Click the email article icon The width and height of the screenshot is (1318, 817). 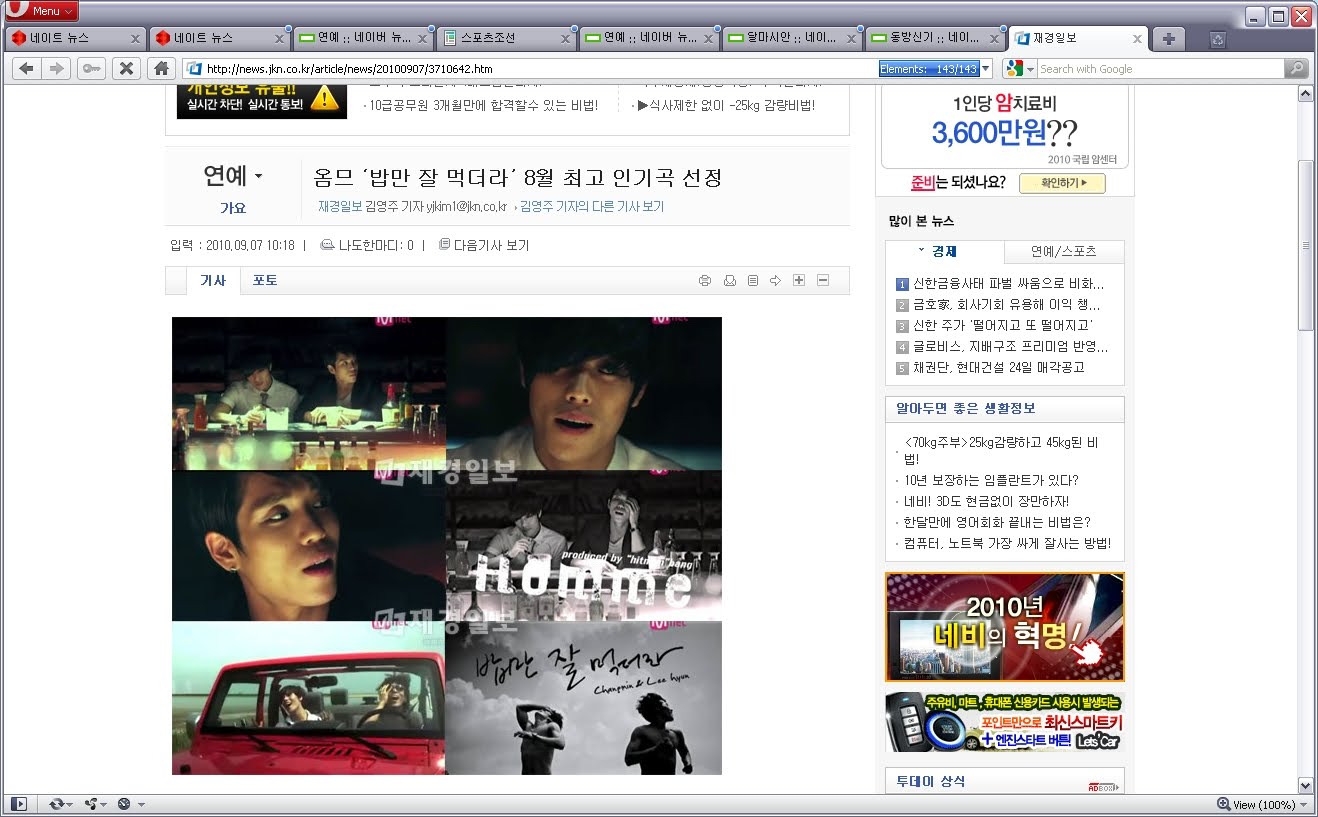[x=730, y=281]
